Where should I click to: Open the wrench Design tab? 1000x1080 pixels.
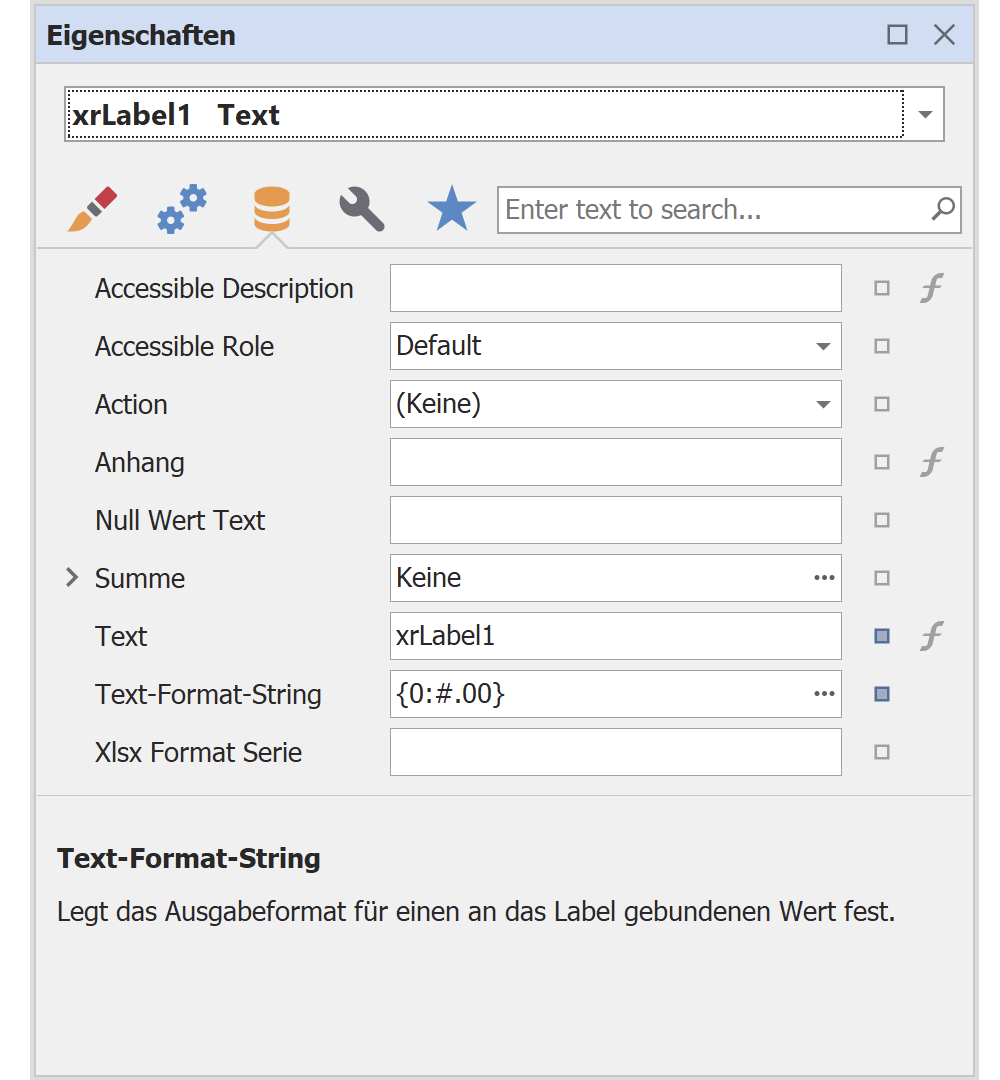(361, 209)
